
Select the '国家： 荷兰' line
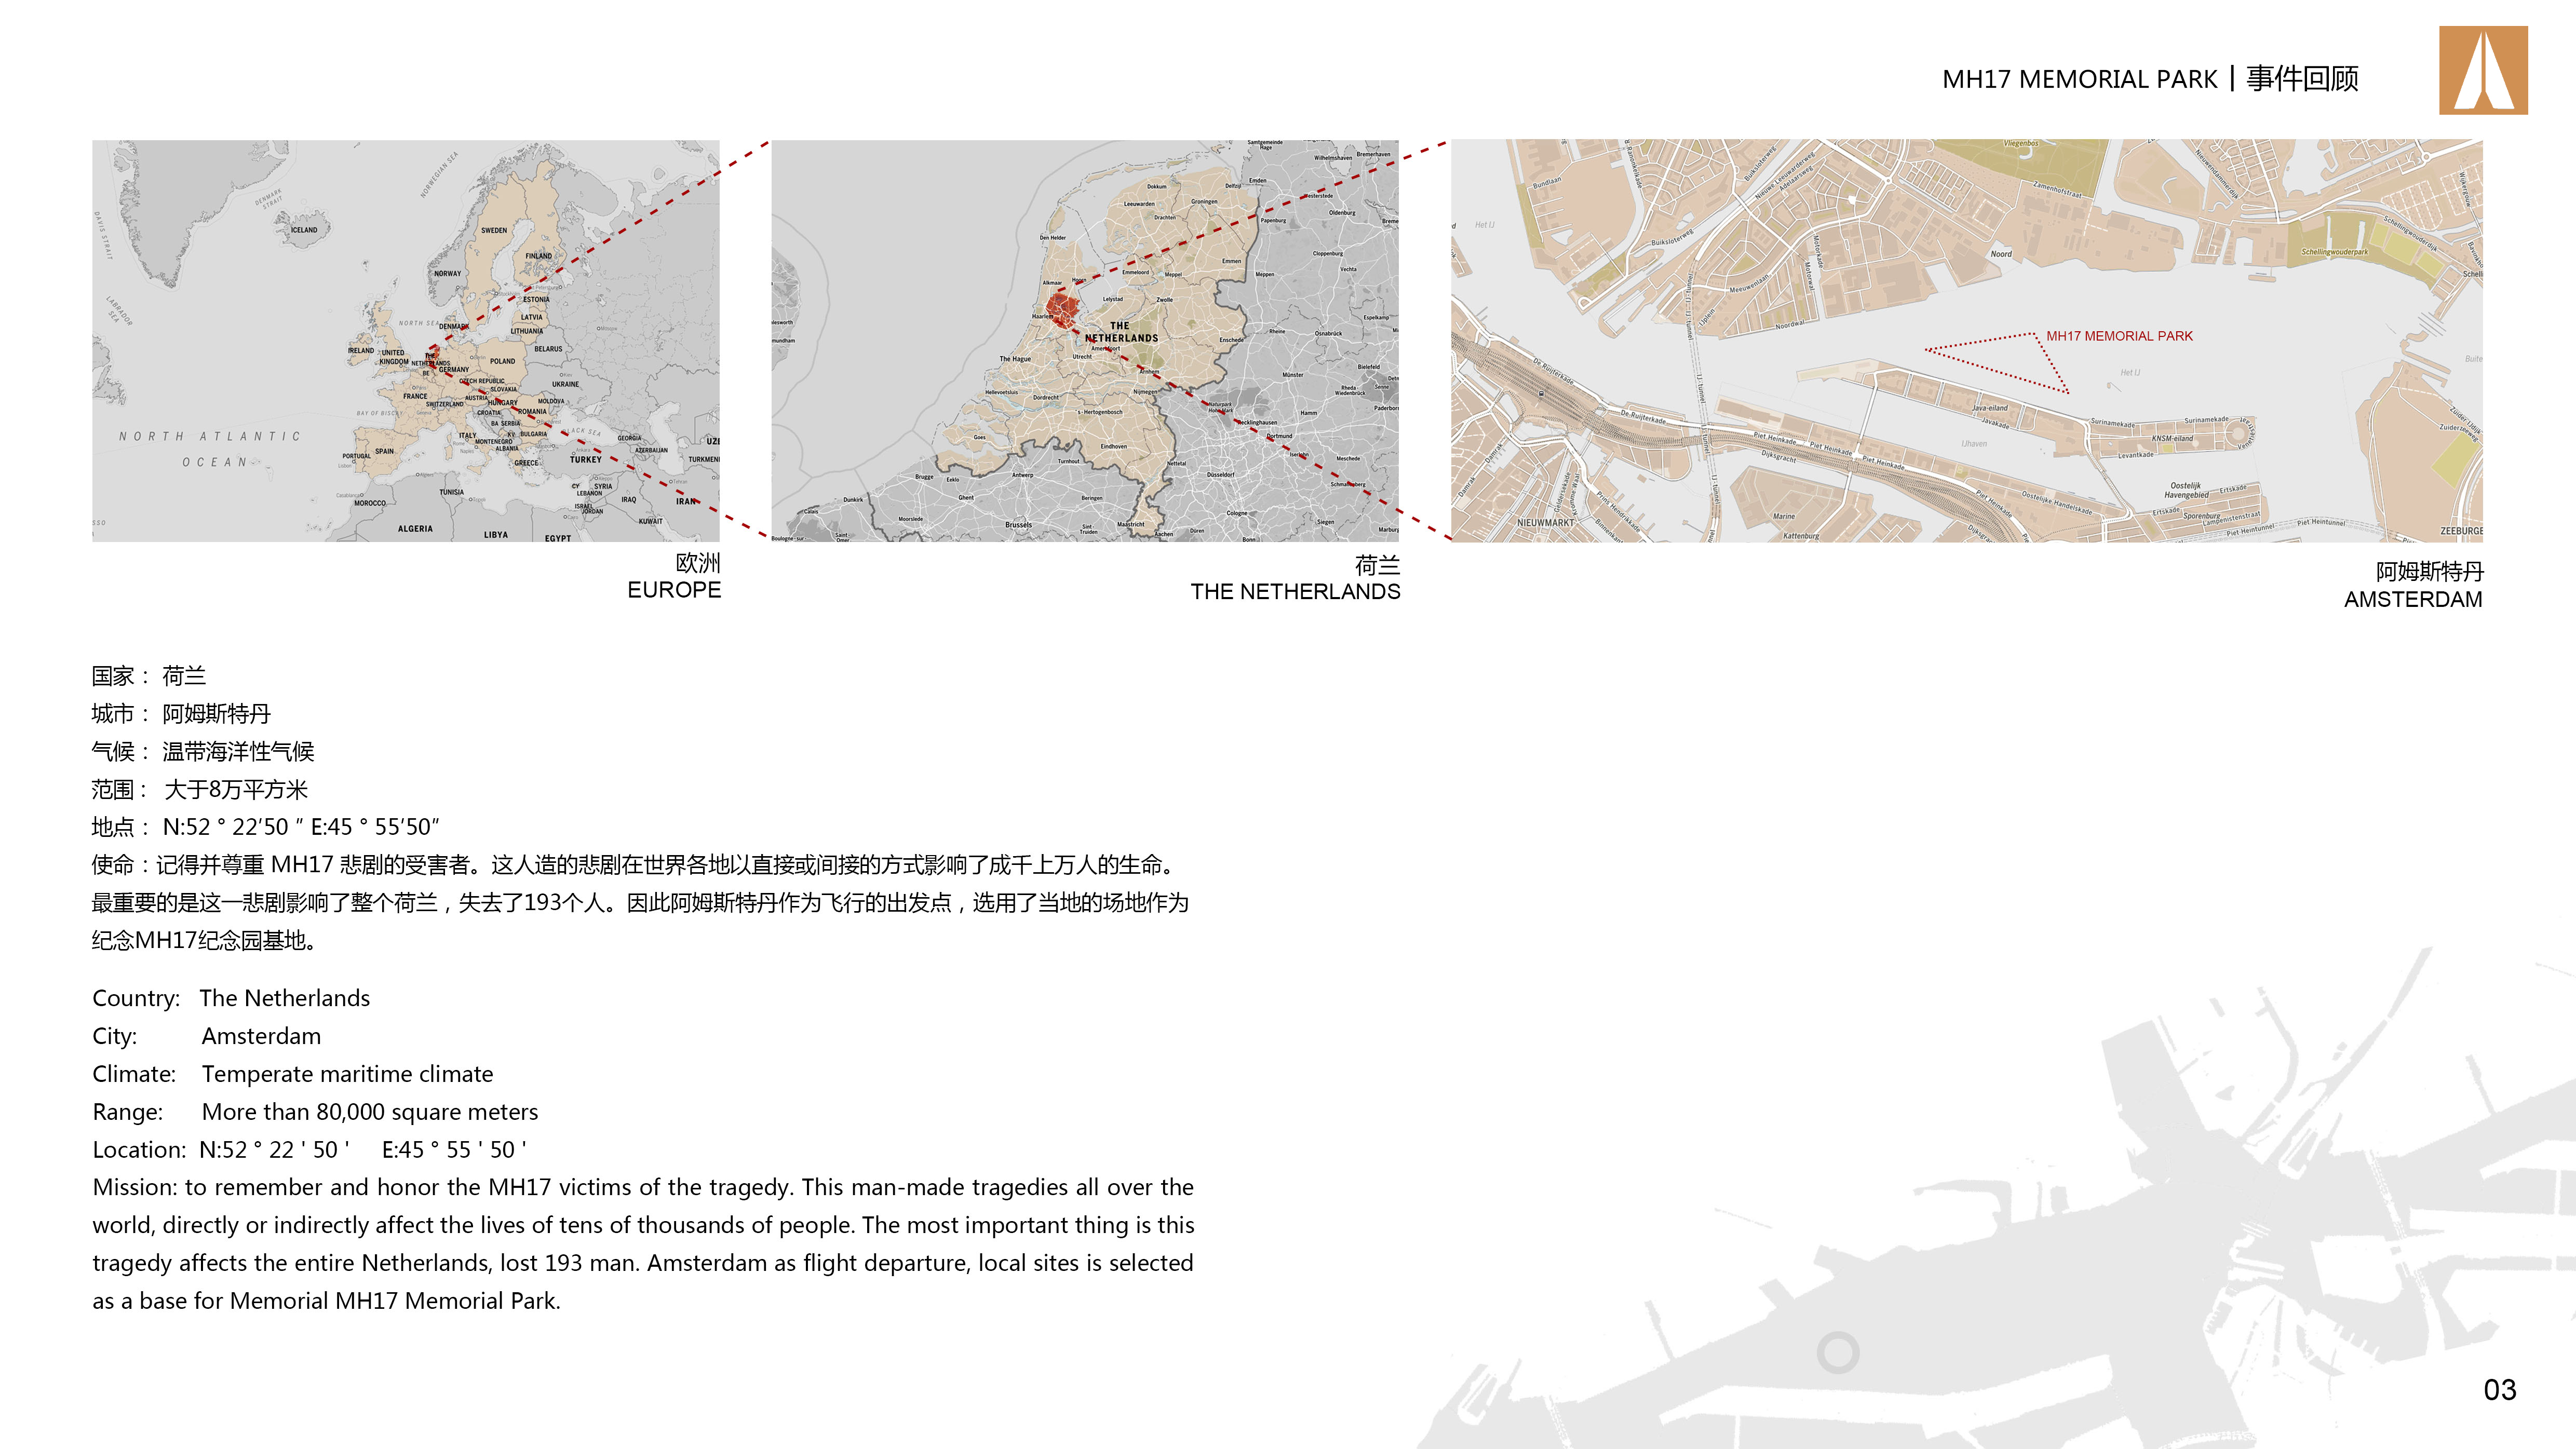click(x=149, y=676)
